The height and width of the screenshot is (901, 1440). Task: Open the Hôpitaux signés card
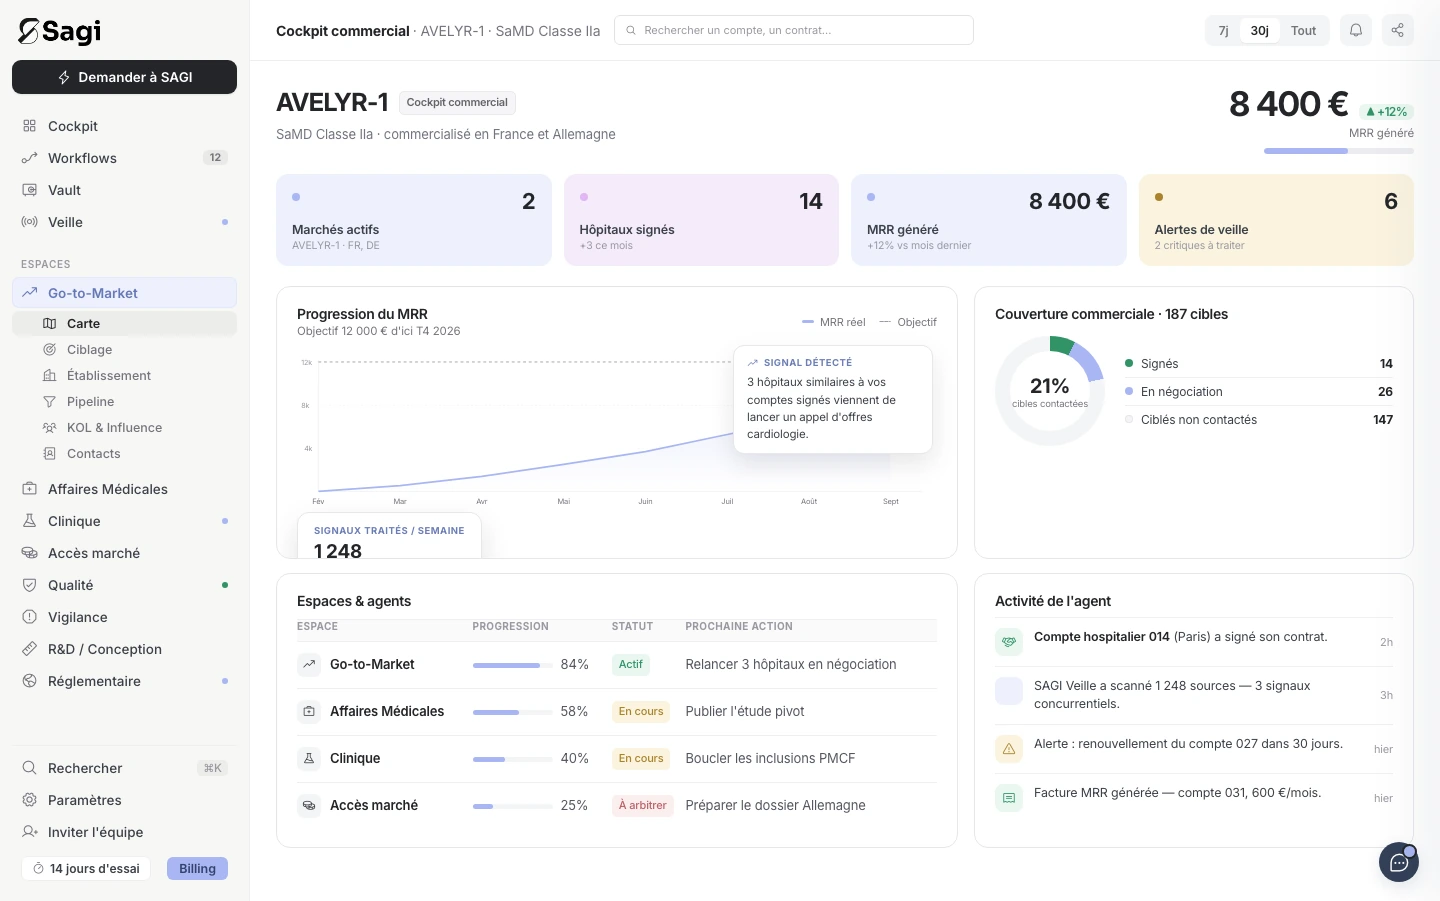click(701, 220)
